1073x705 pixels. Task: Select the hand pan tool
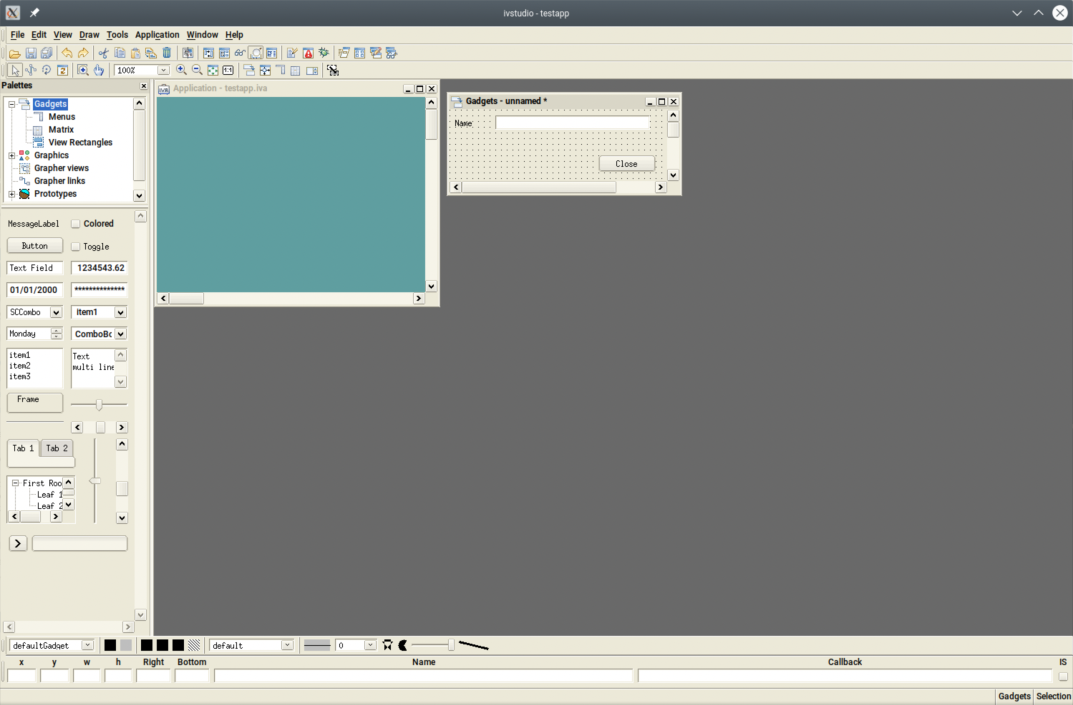pos(99,71)
